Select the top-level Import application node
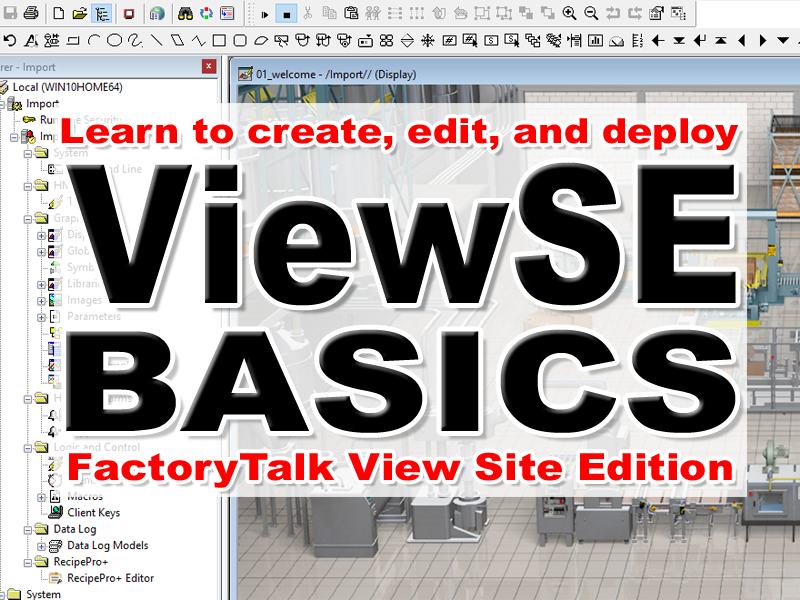 [x=42, y=104]
